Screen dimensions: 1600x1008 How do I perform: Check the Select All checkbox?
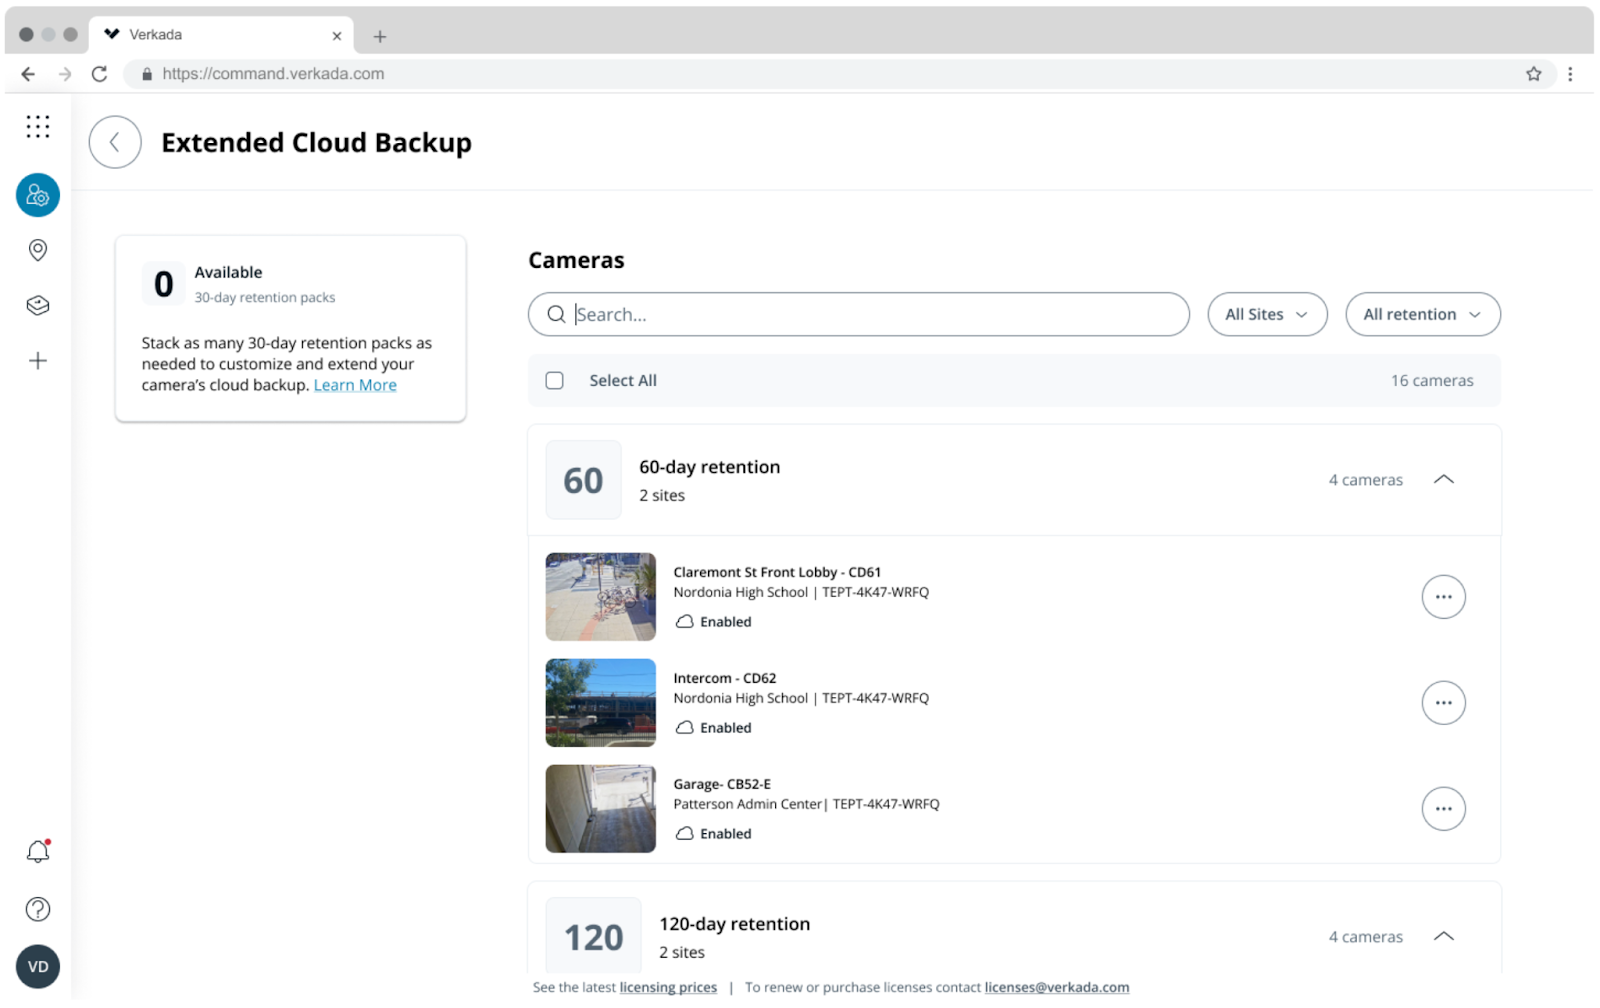click(x=555, y=381)
